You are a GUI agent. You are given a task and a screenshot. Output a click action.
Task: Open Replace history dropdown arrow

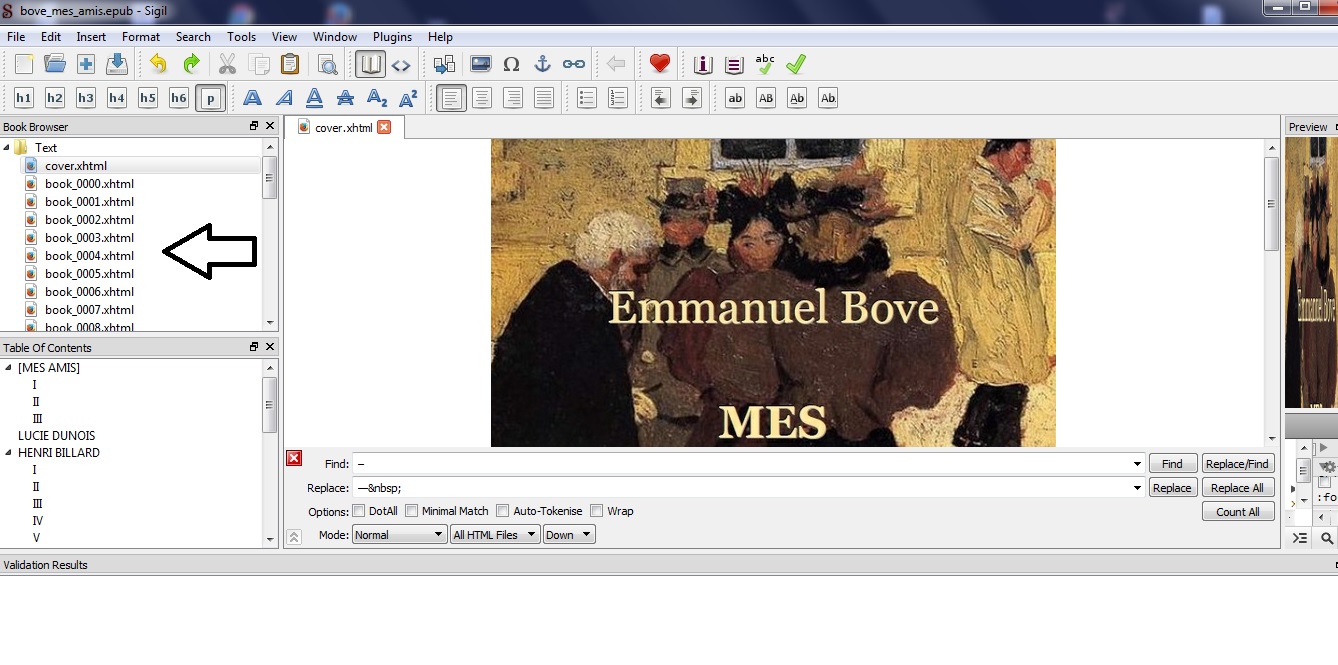1138,488
